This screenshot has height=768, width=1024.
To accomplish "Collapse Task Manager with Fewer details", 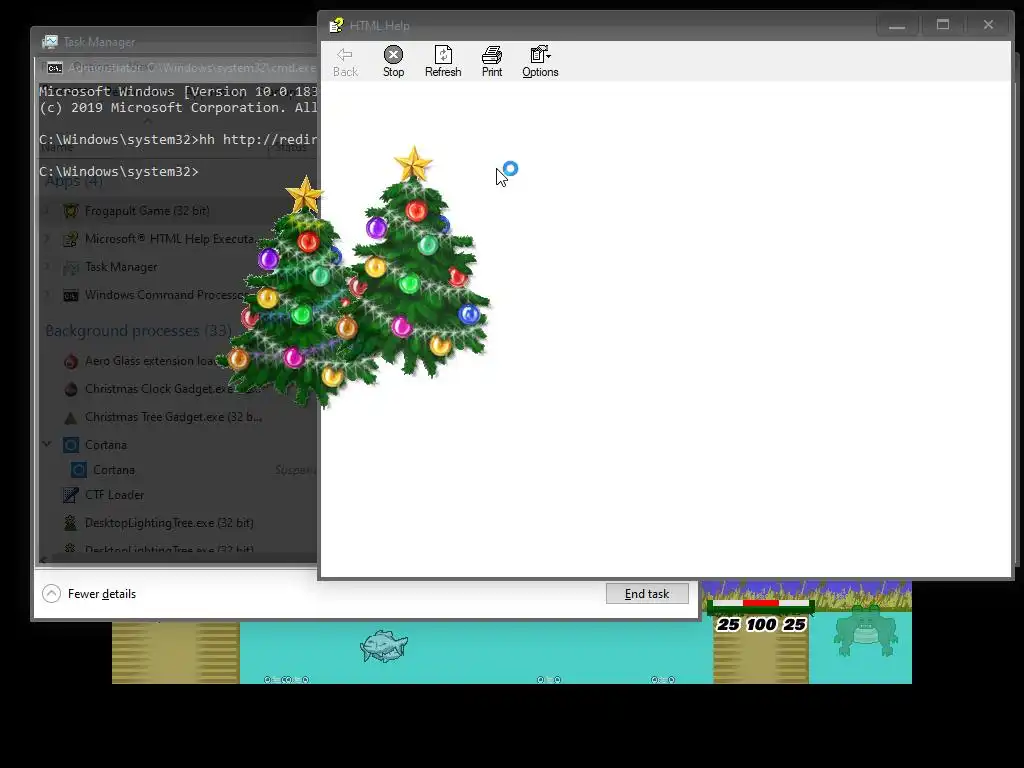I will 89,594.
